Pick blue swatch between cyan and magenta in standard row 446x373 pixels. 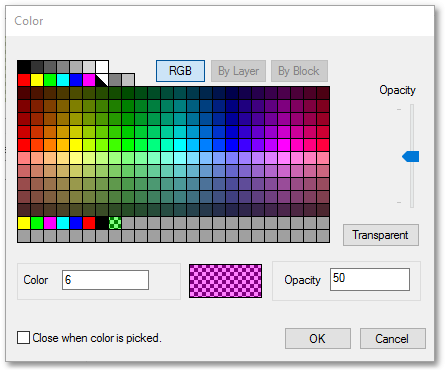(x=76, y=80)
